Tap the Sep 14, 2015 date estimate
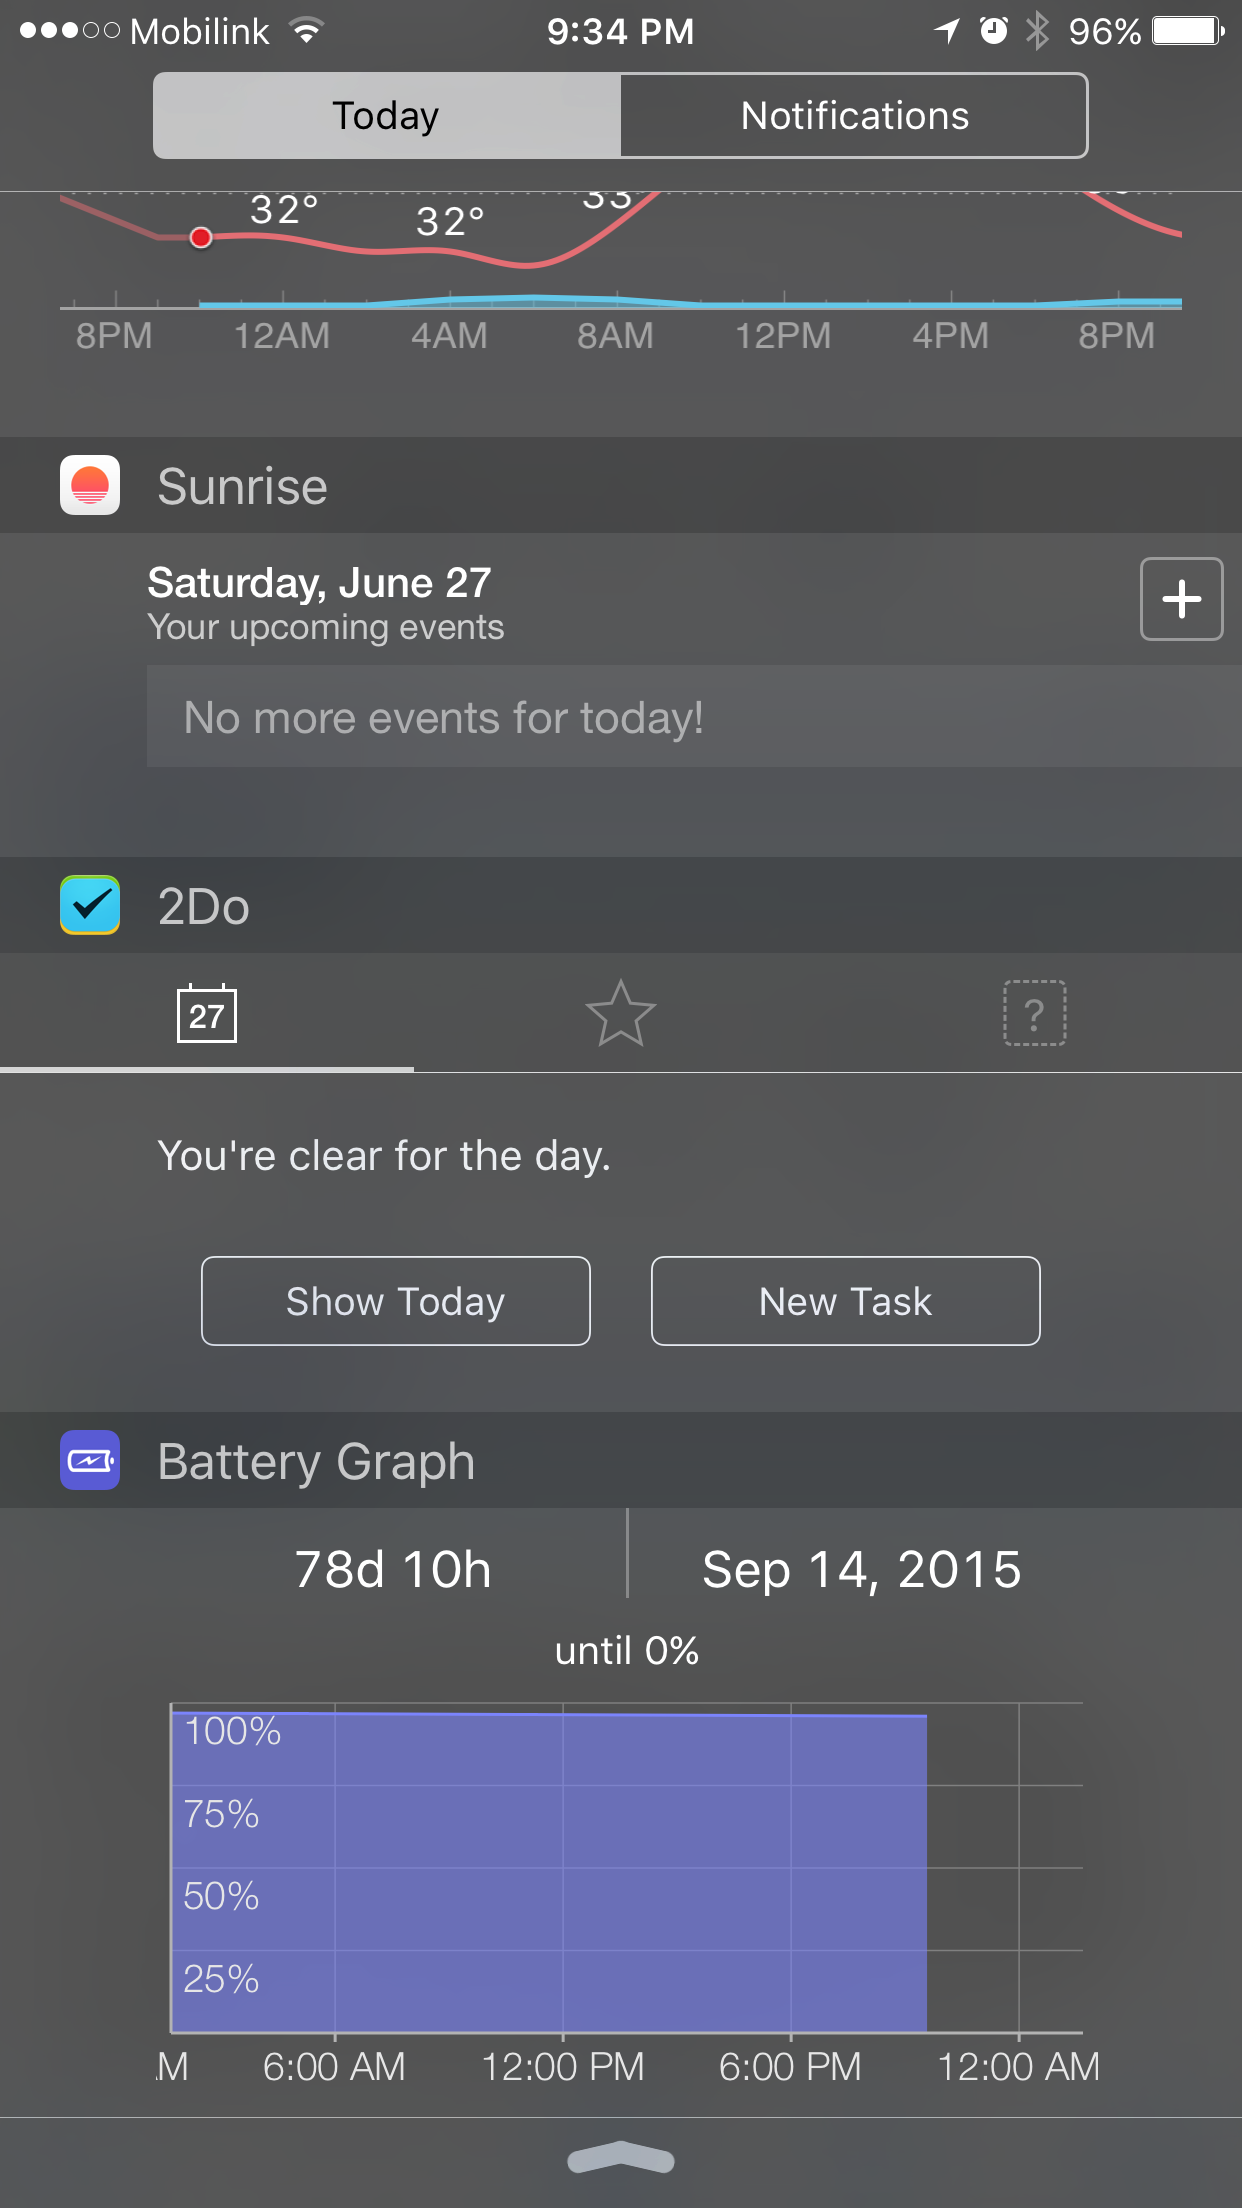The height and width of the screenshot is (2208, 1242). point(861,1569)
